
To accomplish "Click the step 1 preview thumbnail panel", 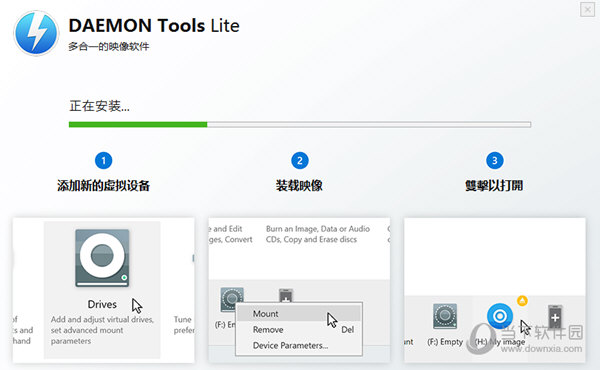I will click(x=103, y=290).
